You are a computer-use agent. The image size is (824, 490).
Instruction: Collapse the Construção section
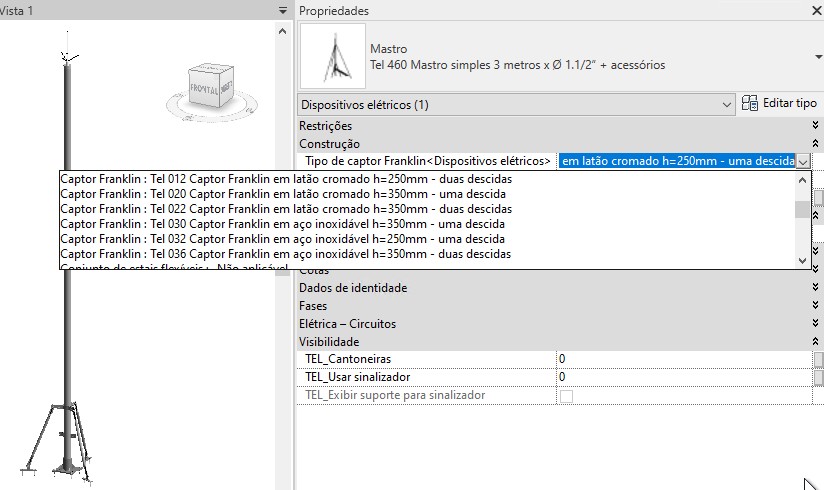[815, 143]
